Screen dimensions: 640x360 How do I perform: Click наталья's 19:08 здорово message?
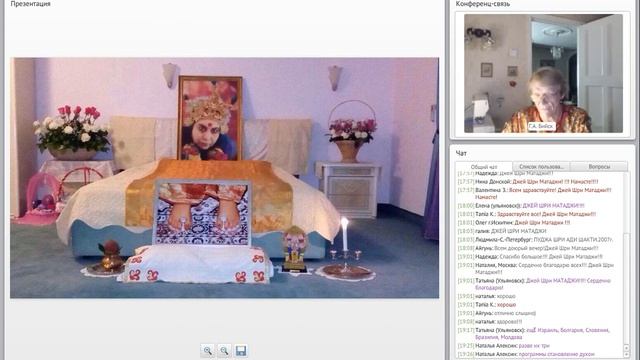pyautogui.click(x=490, y=322)
